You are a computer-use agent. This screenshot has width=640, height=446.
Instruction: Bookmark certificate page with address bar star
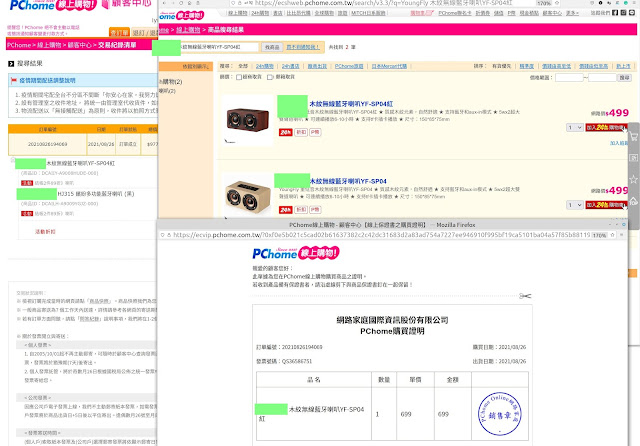612,235
